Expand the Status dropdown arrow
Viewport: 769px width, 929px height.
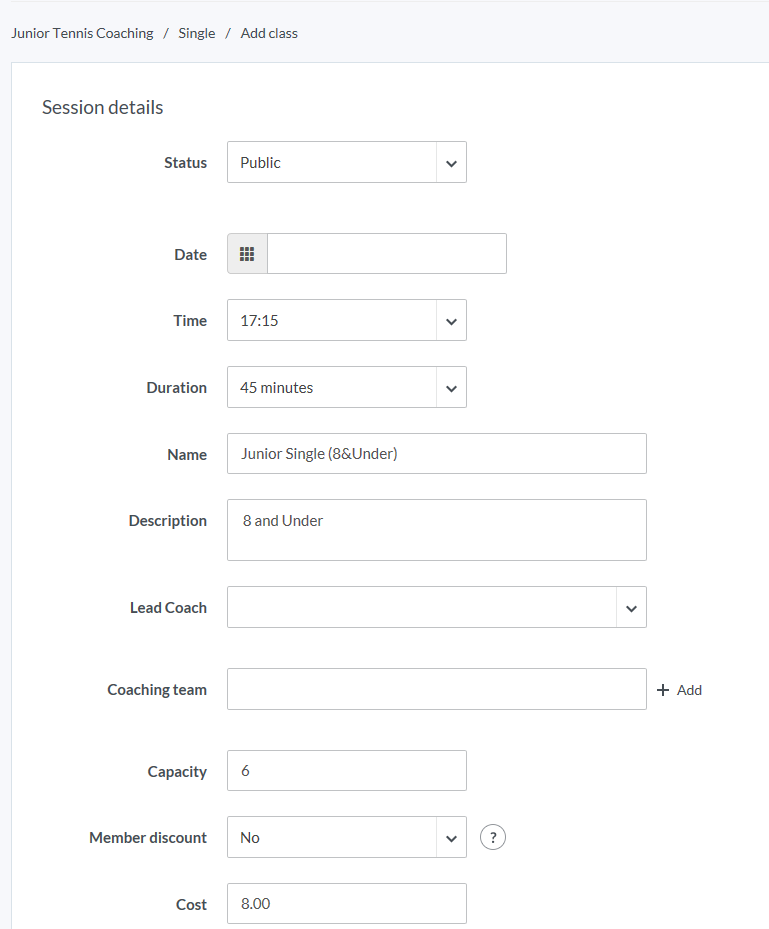click(451, 163)
